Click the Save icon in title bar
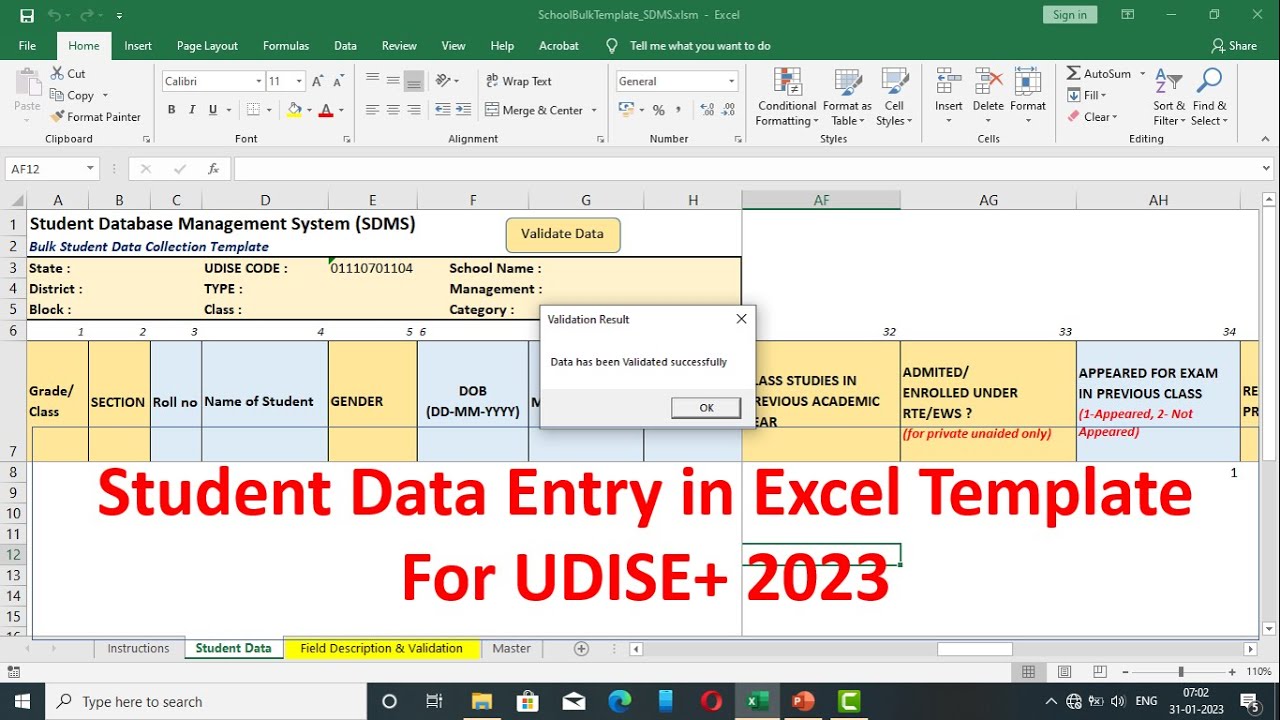1280x720 pixels. point(27,16)
